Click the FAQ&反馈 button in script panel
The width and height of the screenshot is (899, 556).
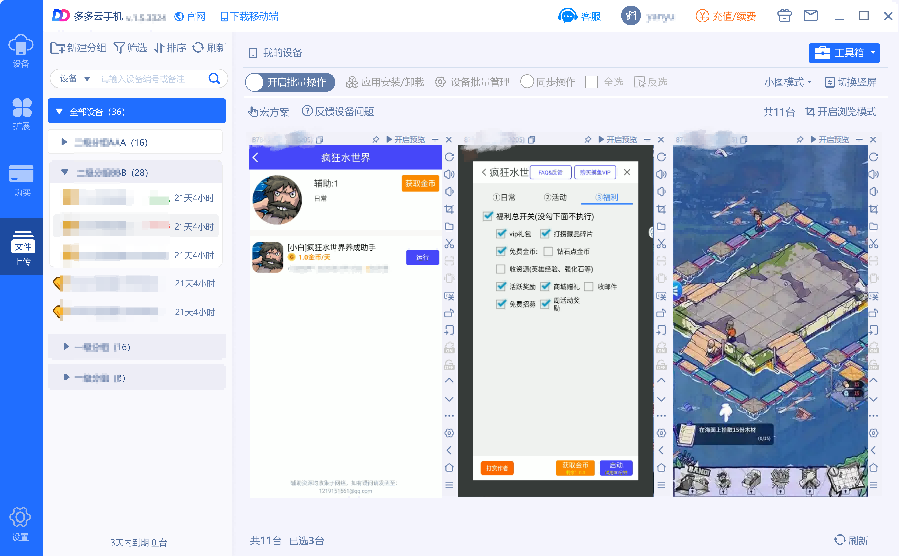[x=551, y=172]
